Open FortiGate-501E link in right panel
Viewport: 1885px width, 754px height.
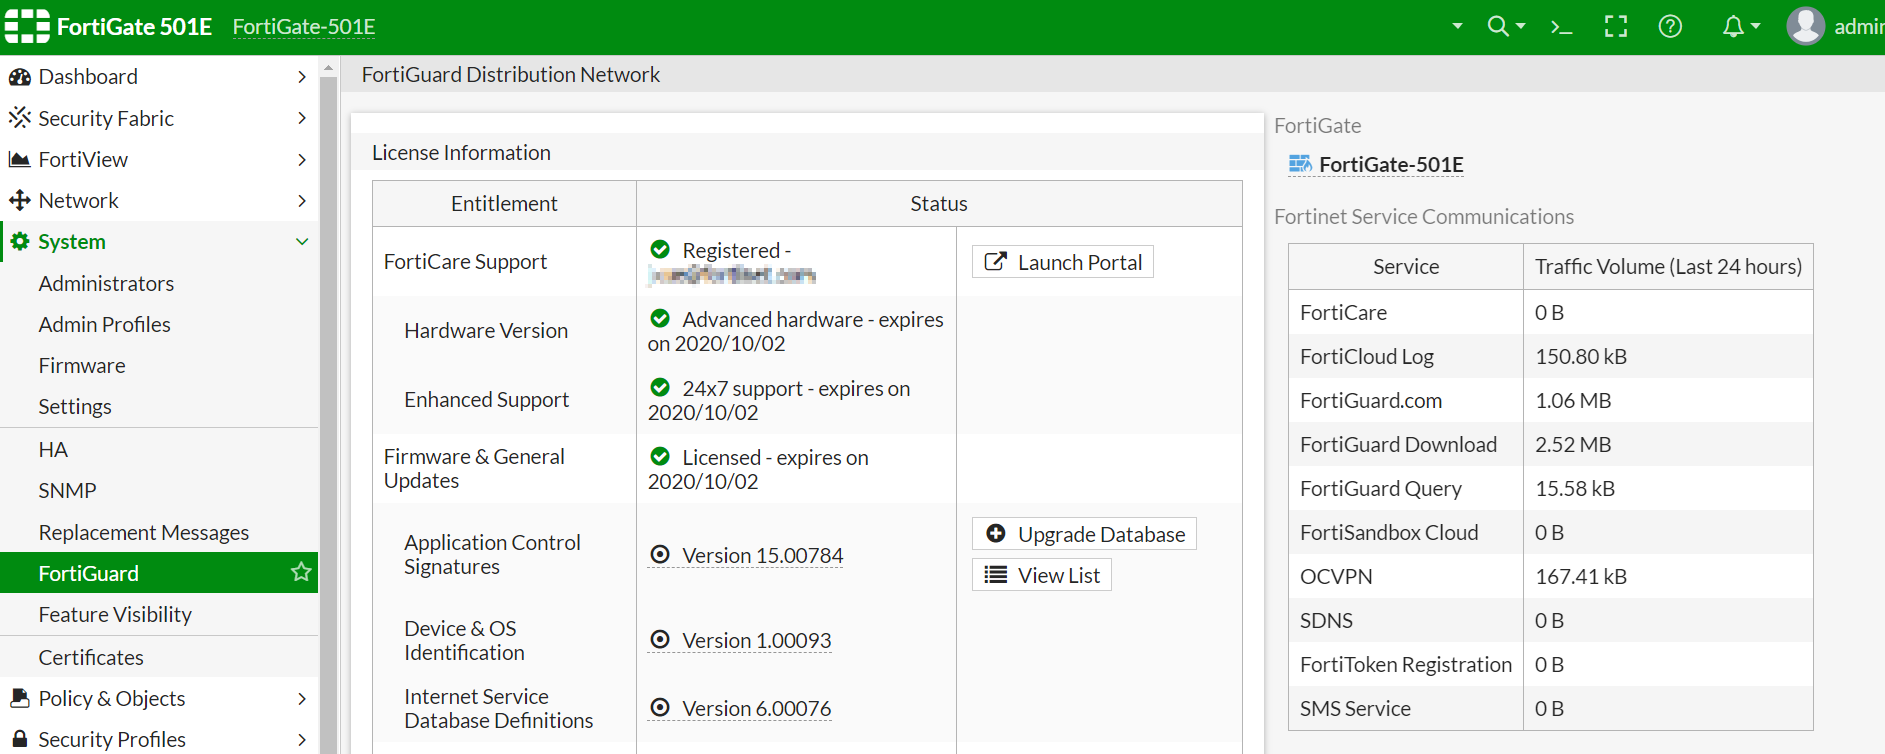coord(1391,164)
